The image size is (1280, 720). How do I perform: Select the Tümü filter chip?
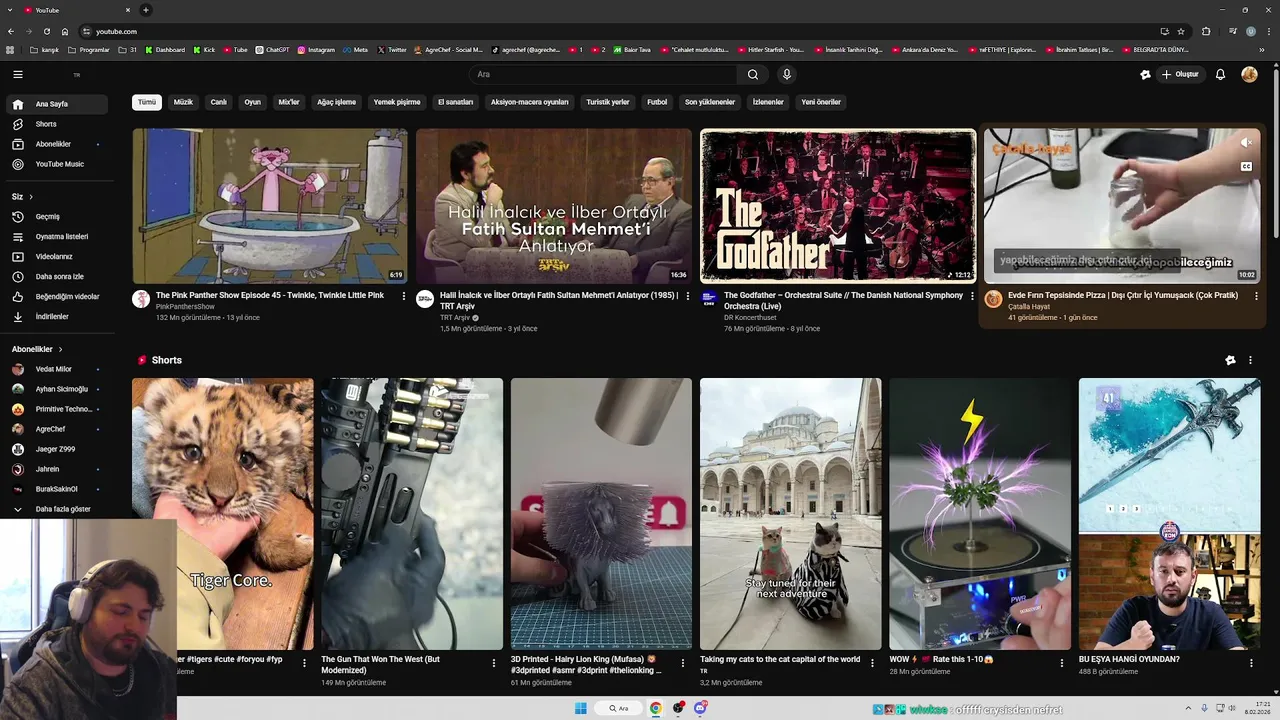coord(147,102)
